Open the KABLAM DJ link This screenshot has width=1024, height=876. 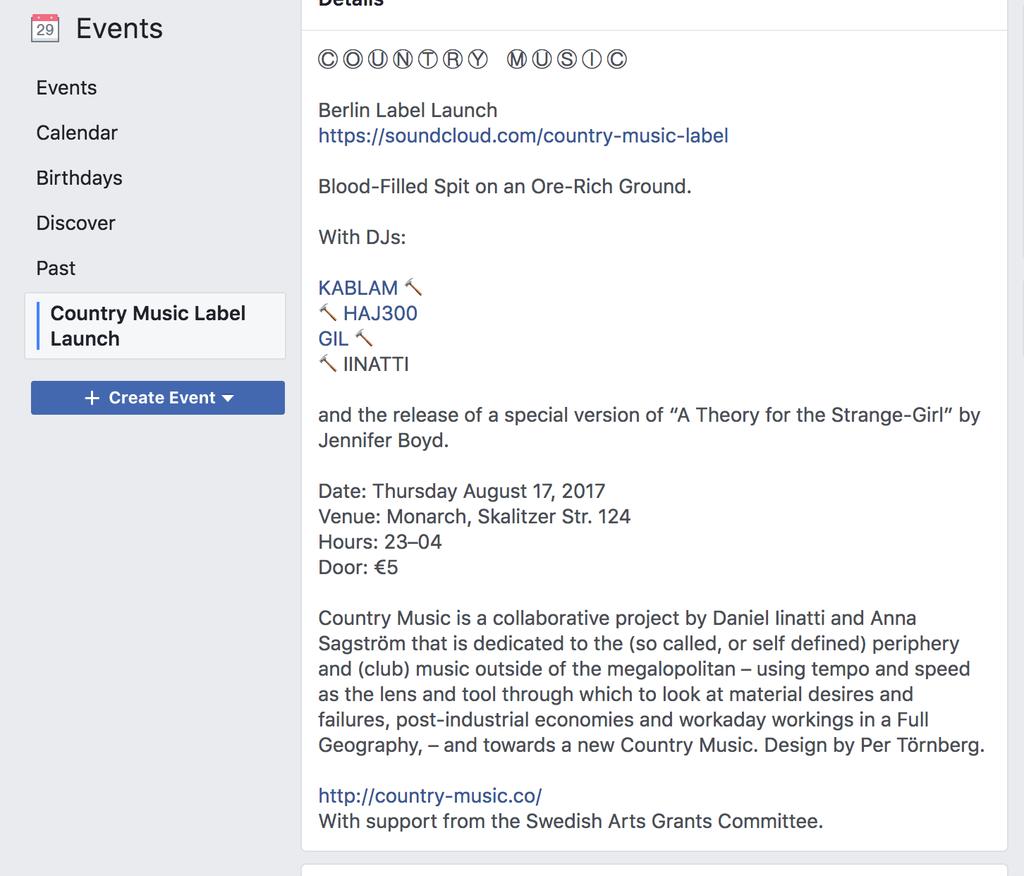[358, 287]
